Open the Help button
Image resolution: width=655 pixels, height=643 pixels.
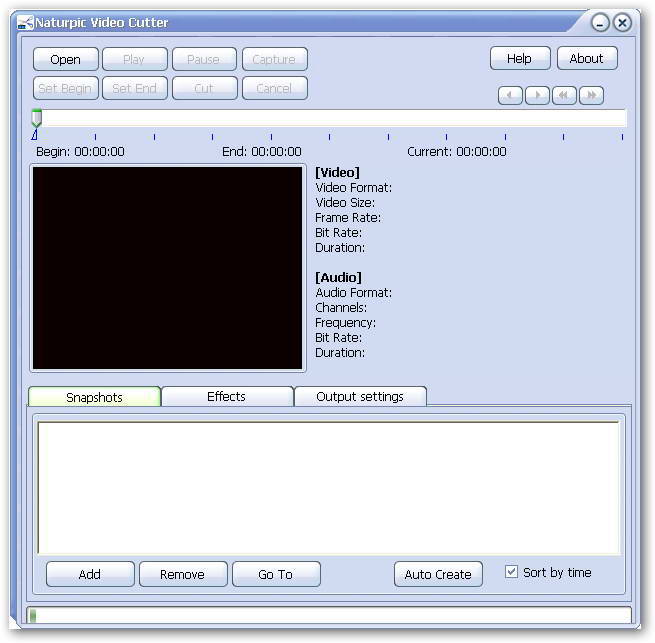tap(520, 58)
